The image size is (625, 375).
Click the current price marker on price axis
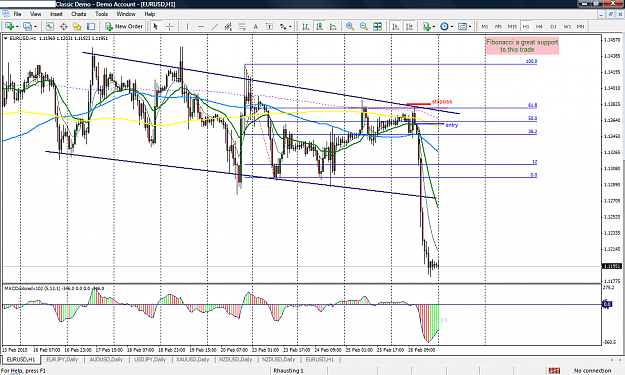point(612,266)
